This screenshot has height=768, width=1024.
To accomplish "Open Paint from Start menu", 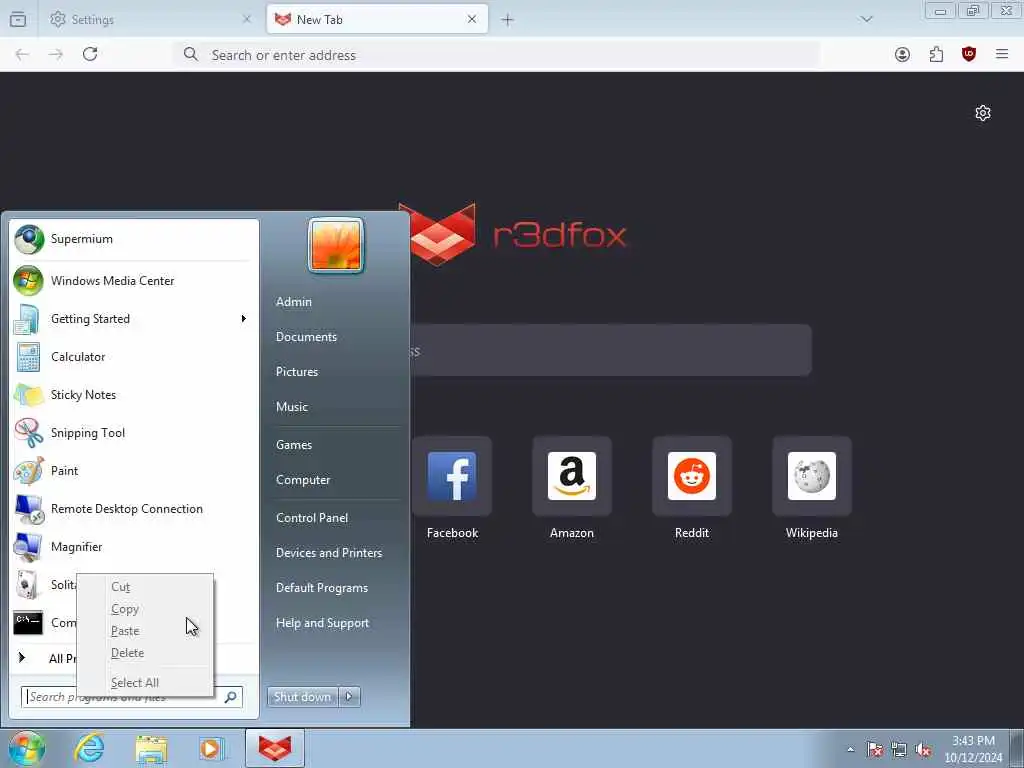I will 133,471.
